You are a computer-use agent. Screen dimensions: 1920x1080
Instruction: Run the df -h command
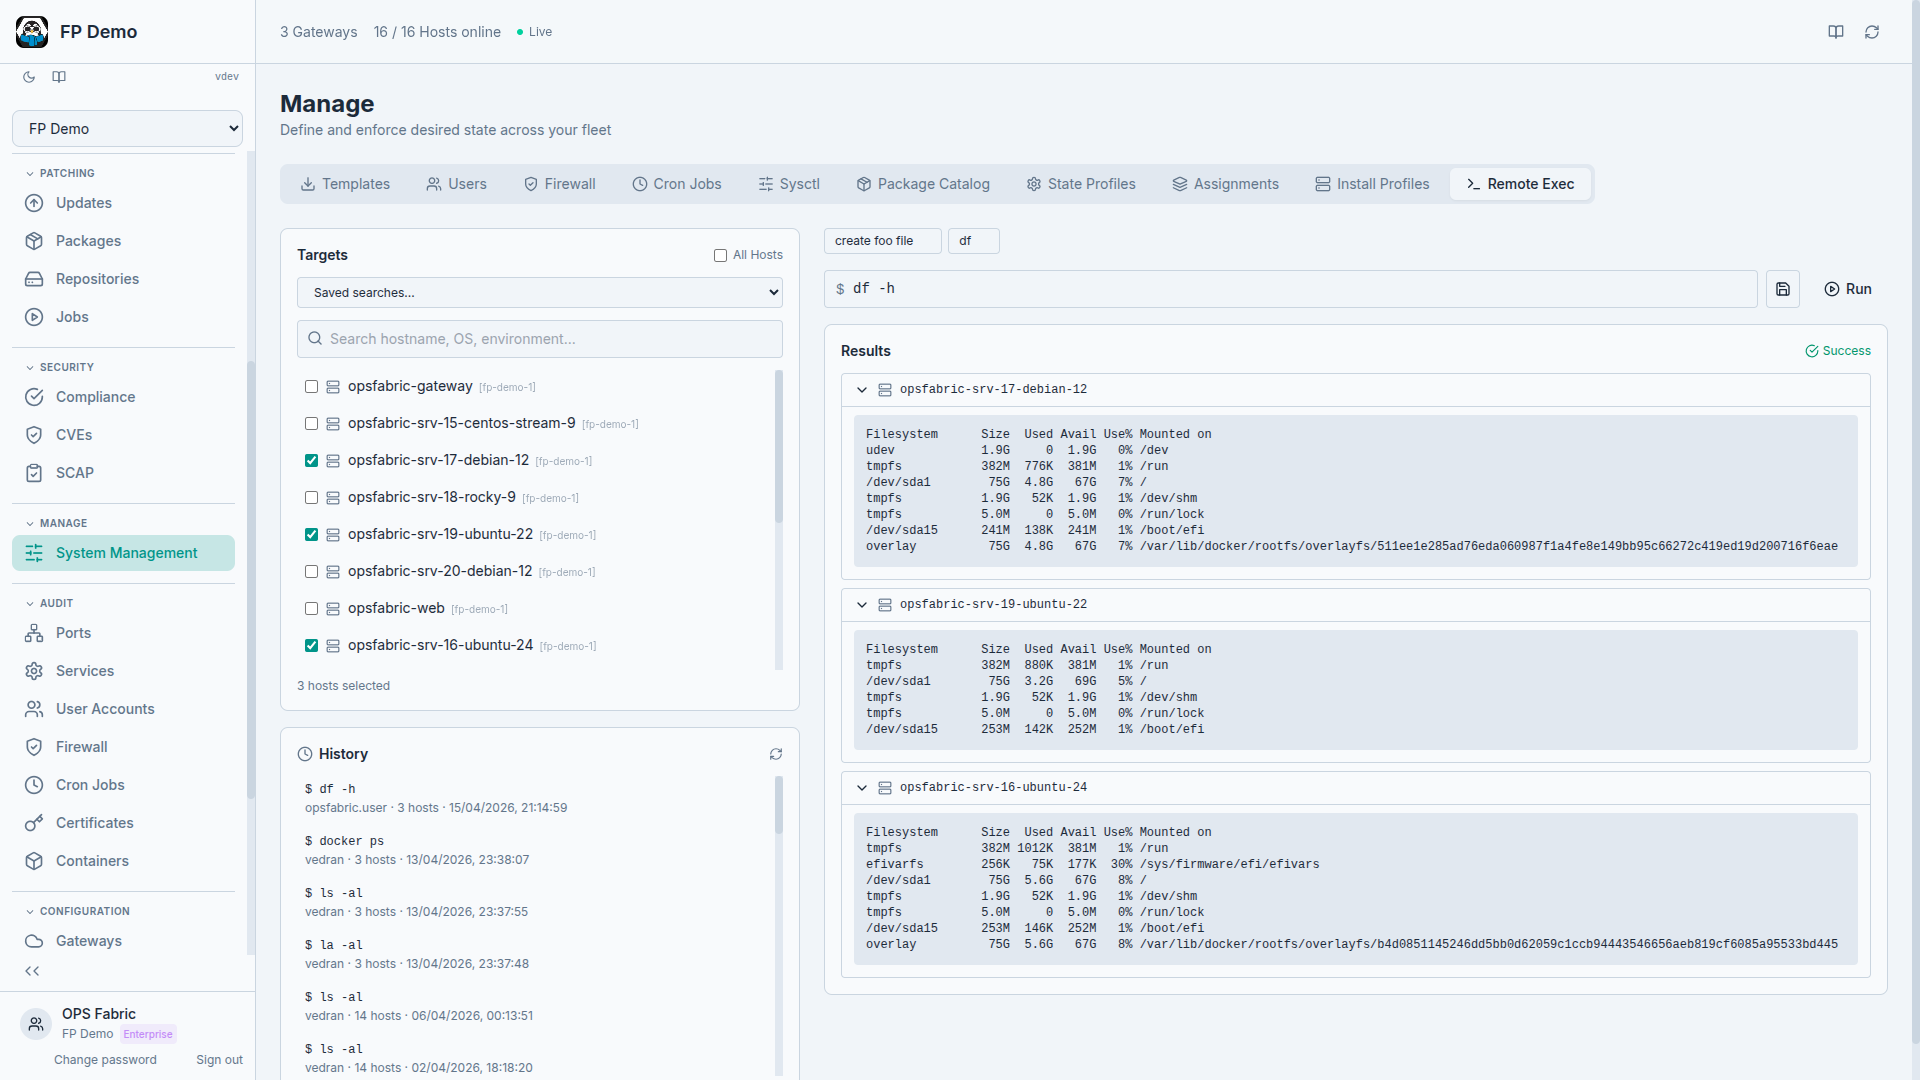[x=1848, y=289]
